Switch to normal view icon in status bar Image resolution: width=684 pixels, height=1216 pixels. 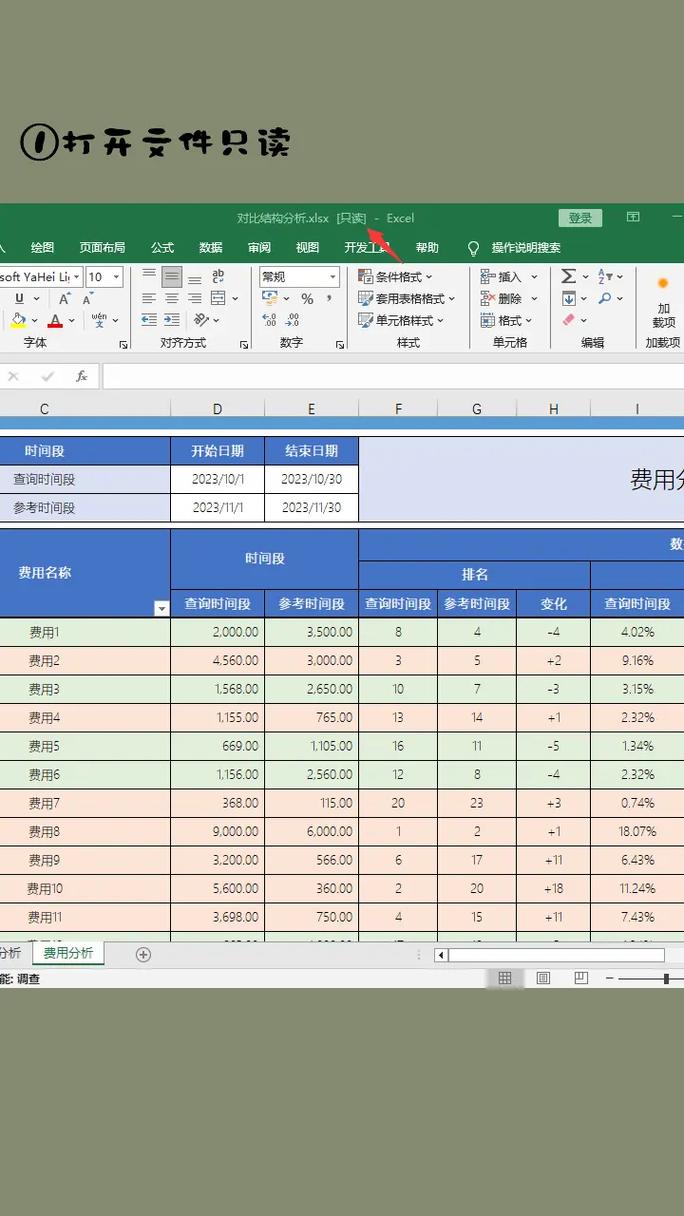point(505,978)
